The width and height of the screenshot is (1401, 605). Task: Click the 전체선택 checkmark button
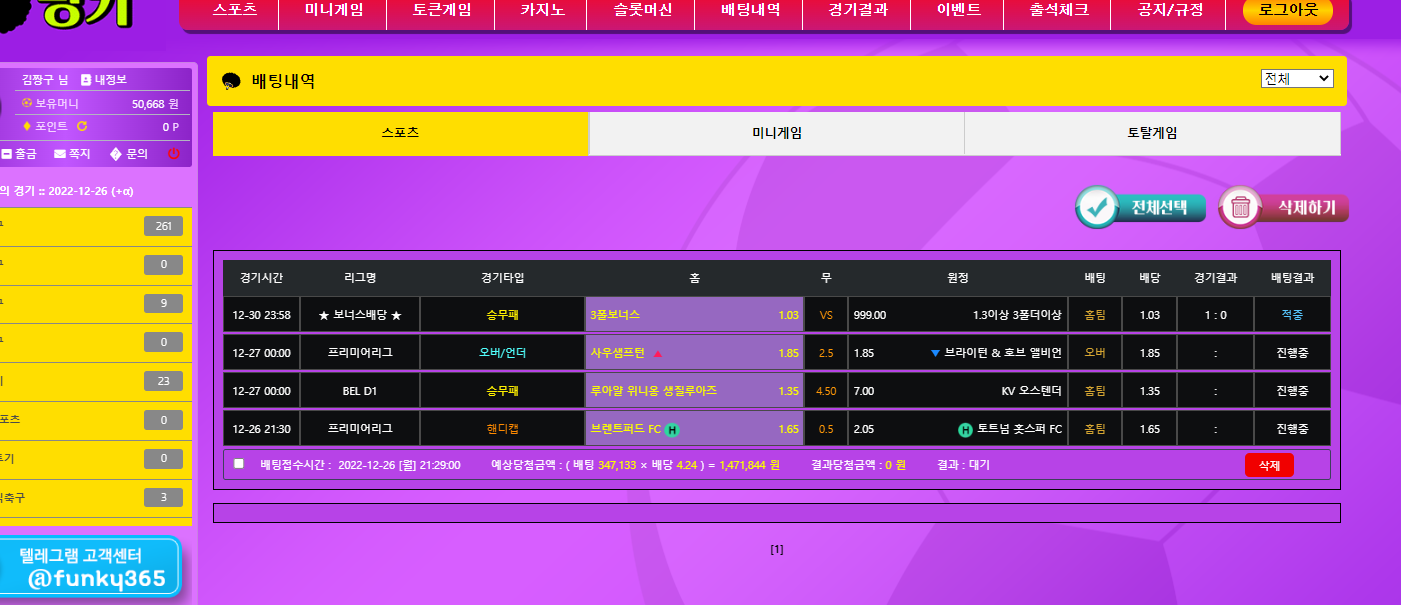[x=1141, y=208]
